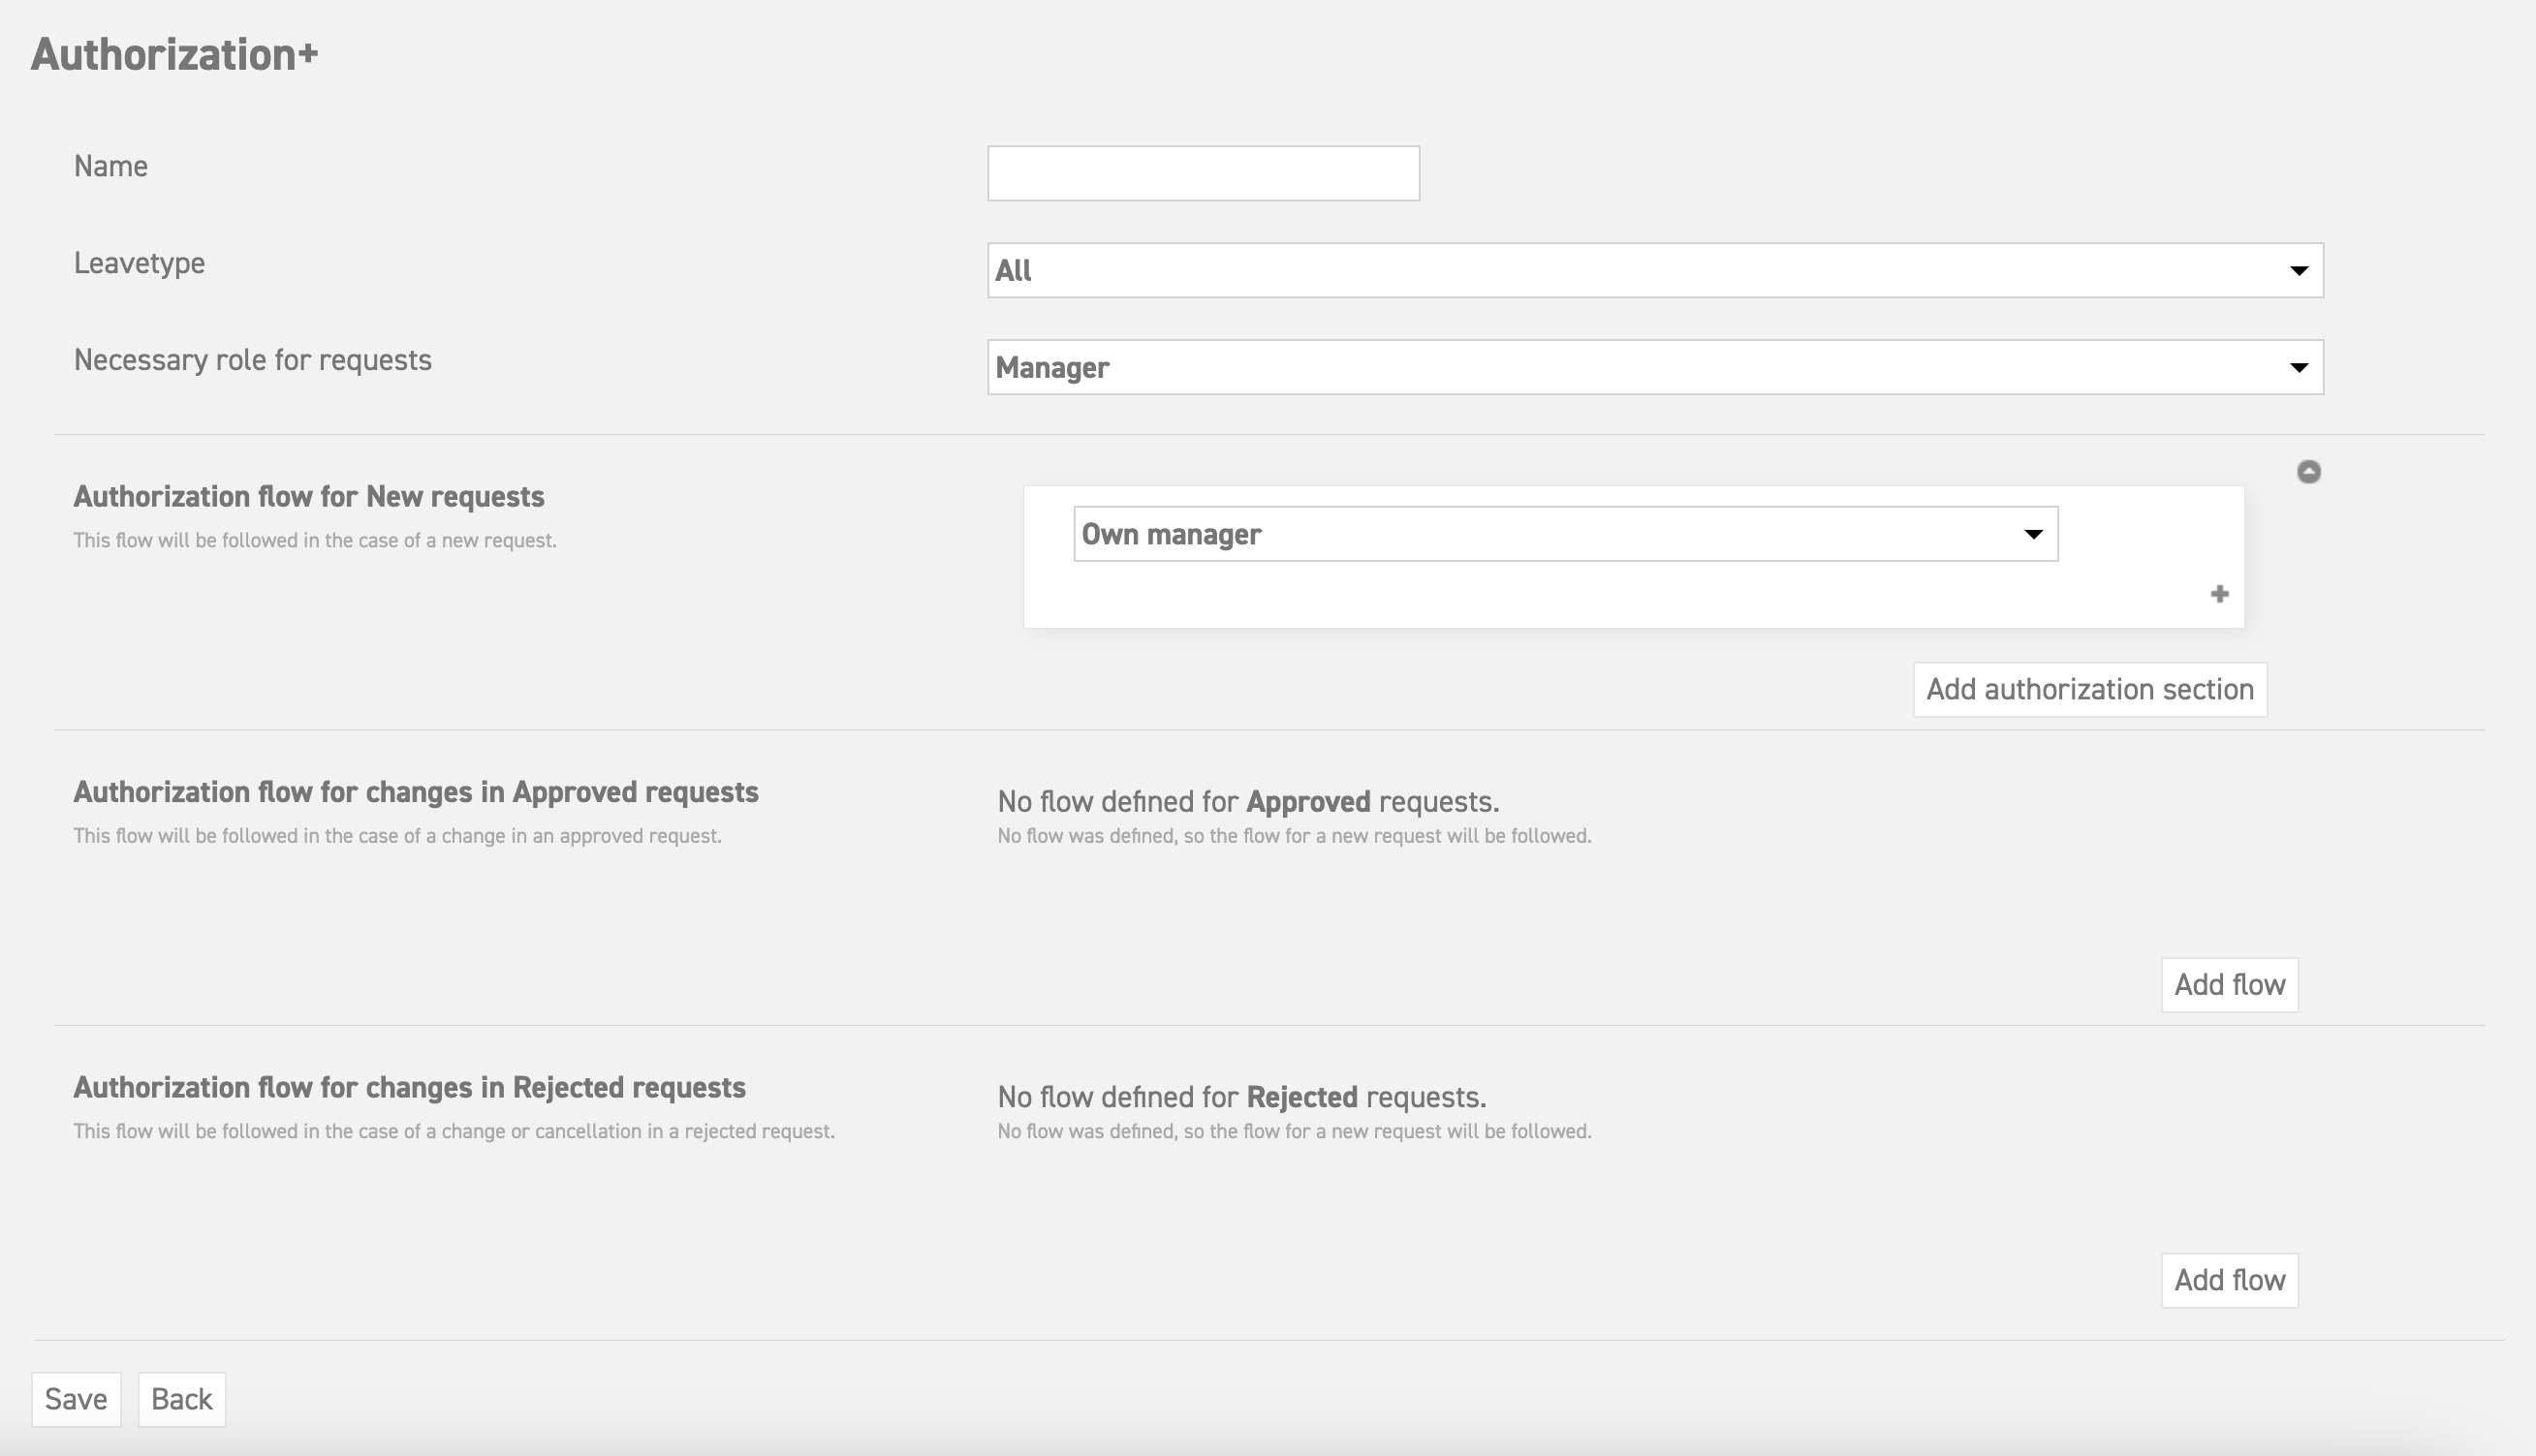This screenshot has height=1456, width=2536.
Task: Click description about change or cancellation in rejected request
Action: [454, 1131]
